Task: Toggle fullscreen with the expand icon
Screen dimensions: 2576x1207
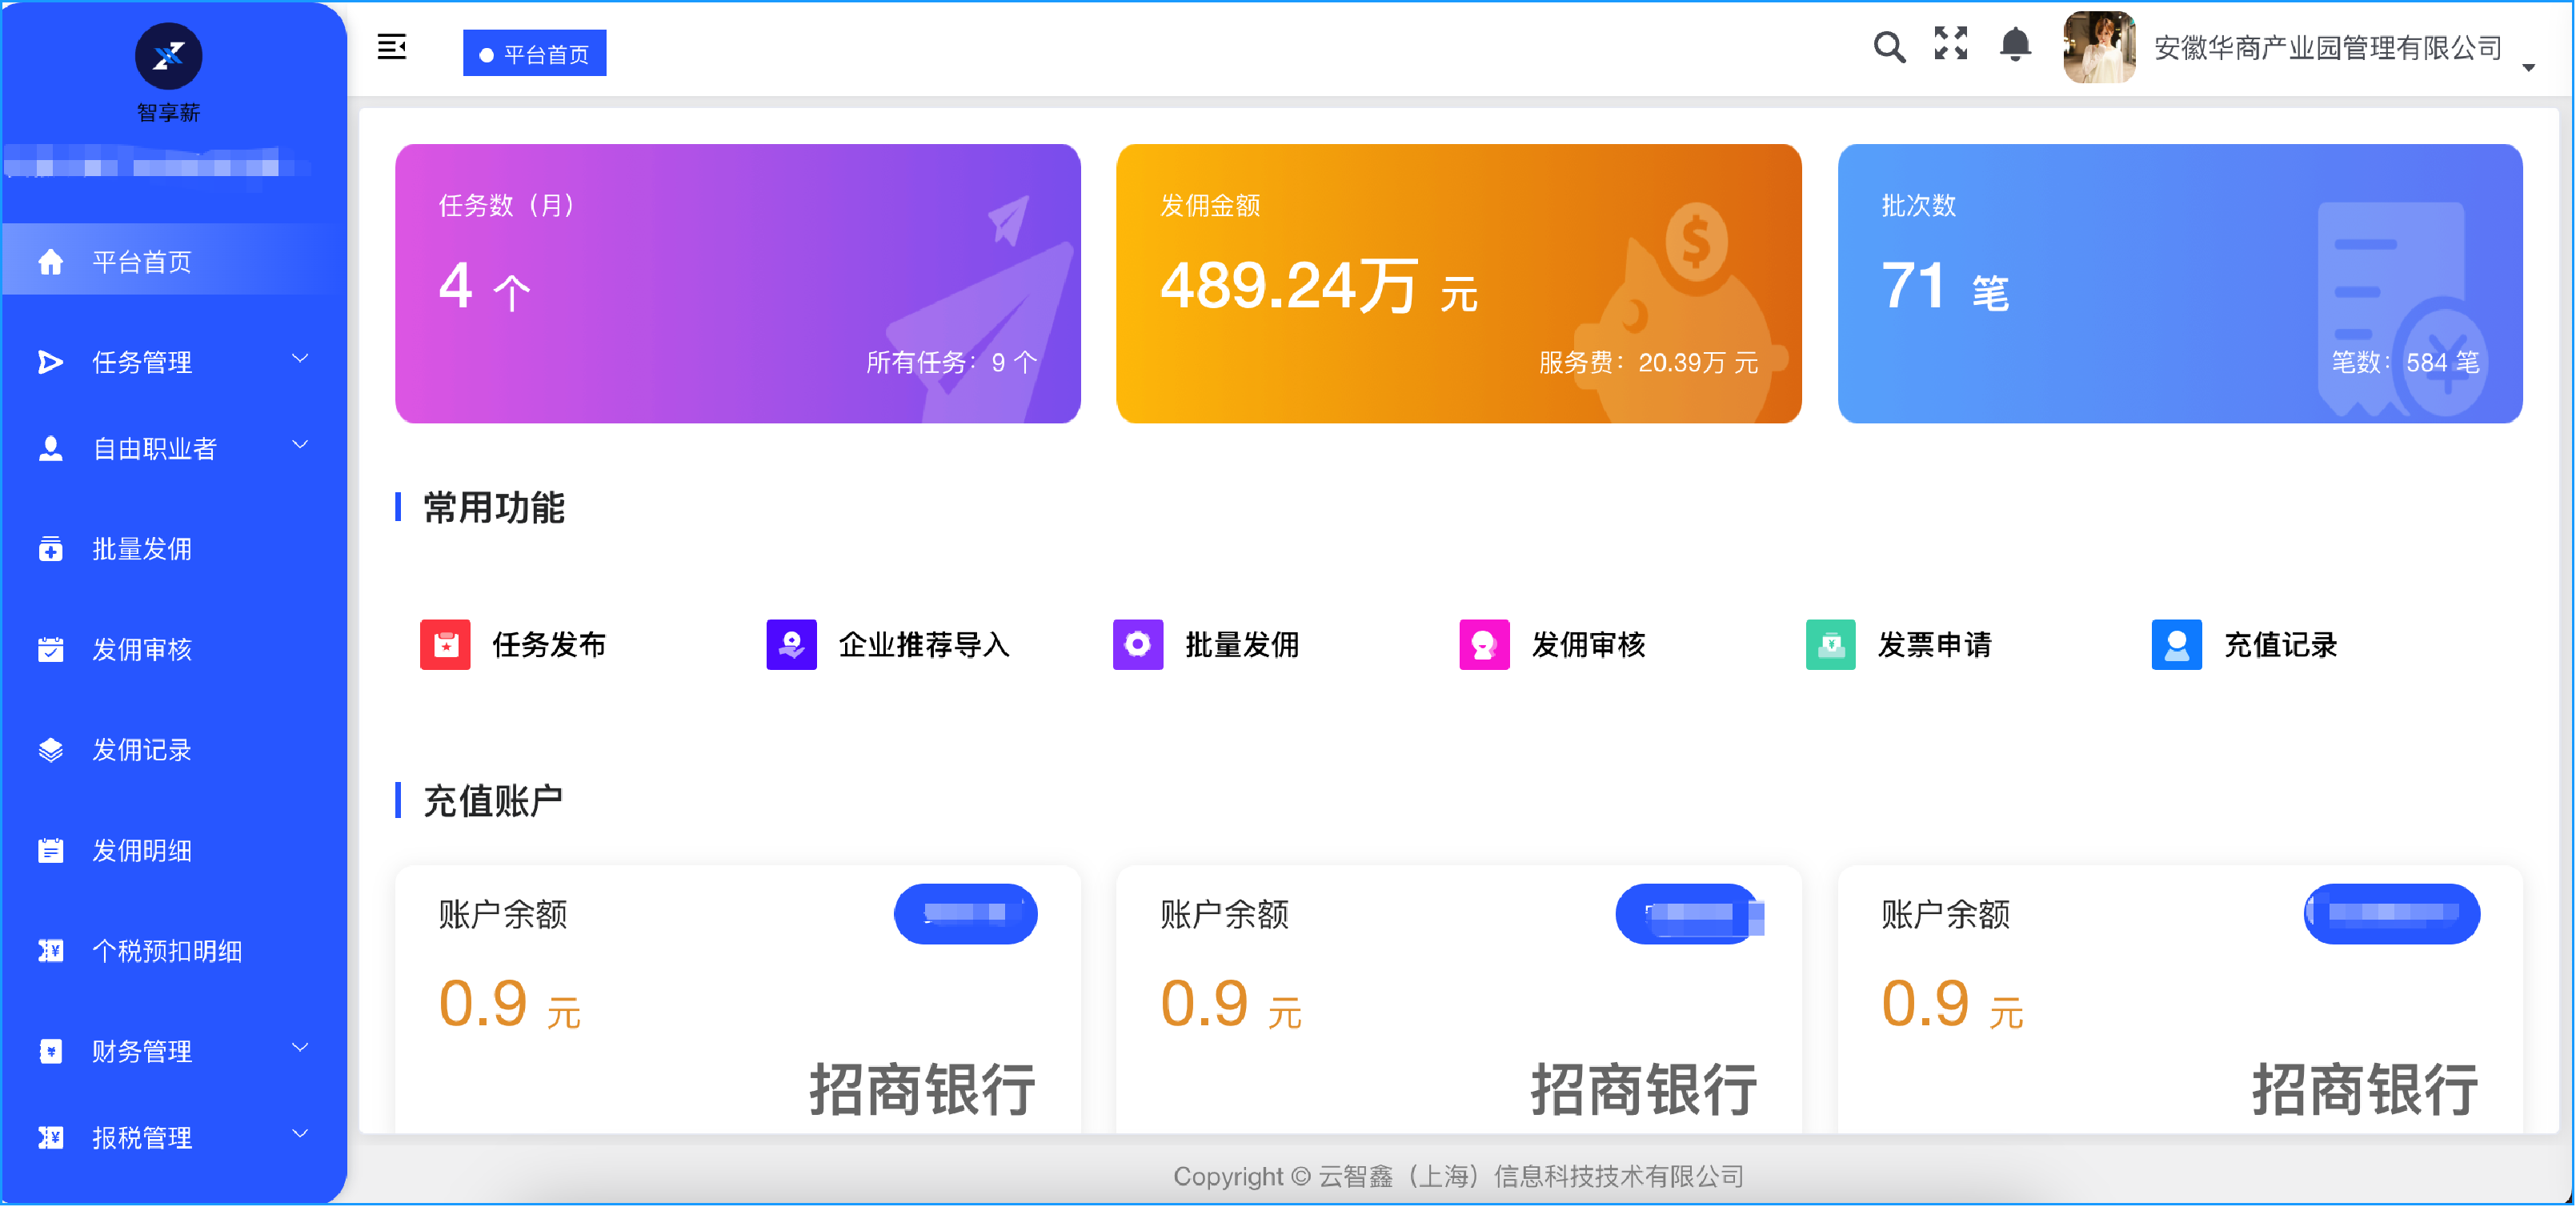Action: [1950, 44]
